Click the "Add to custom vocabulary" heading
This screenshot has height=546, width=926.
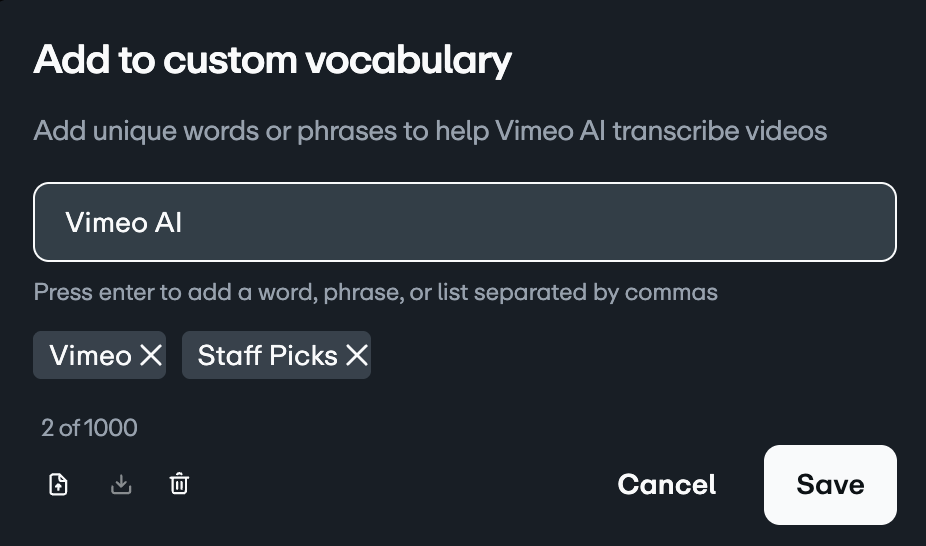coord(272,61)
